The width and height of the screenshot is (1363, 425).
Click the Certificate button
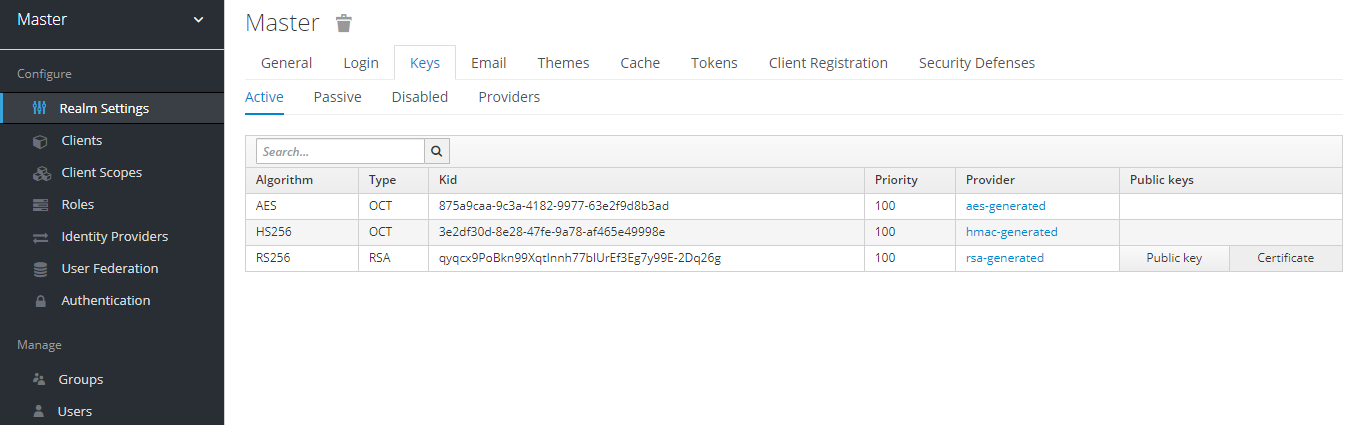[x=1285, y=258]
